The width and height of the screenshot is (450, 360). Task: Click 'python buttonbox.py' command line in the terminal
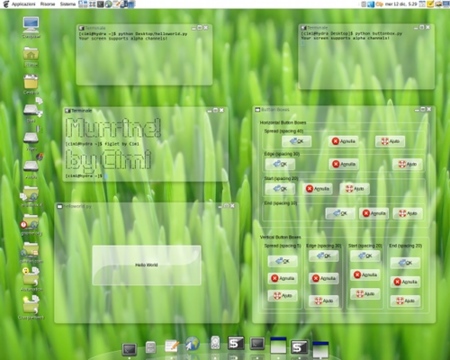pos(378,34)
